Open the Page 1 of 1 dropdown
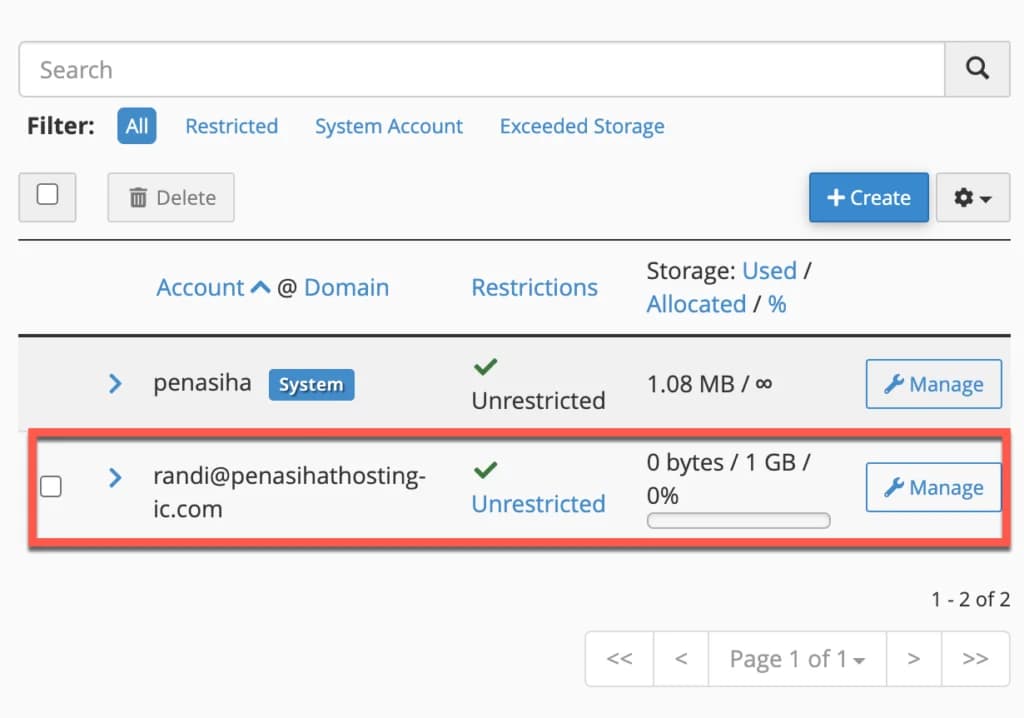 [x=797, y=658]
